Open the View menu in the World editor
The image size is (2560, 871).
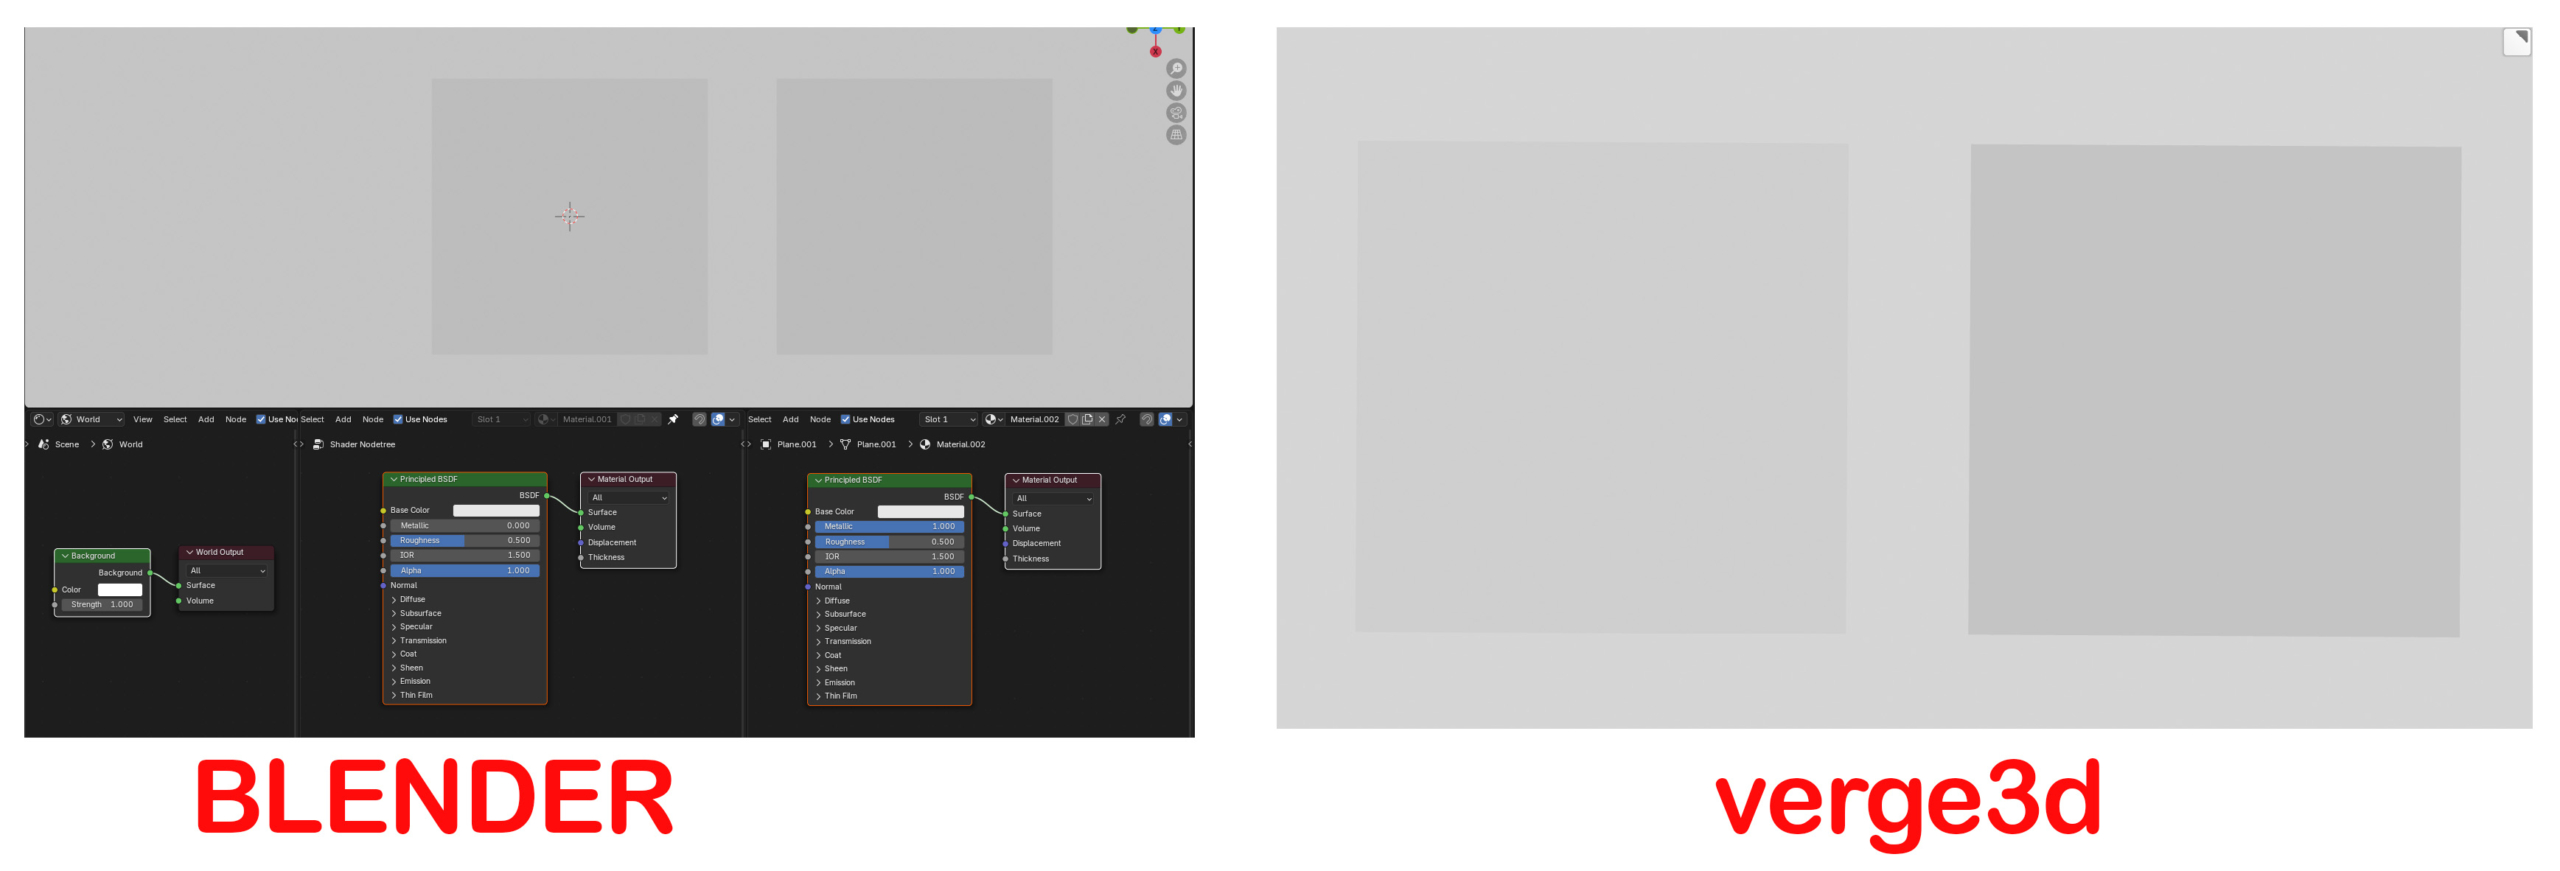tap(143, 419)
